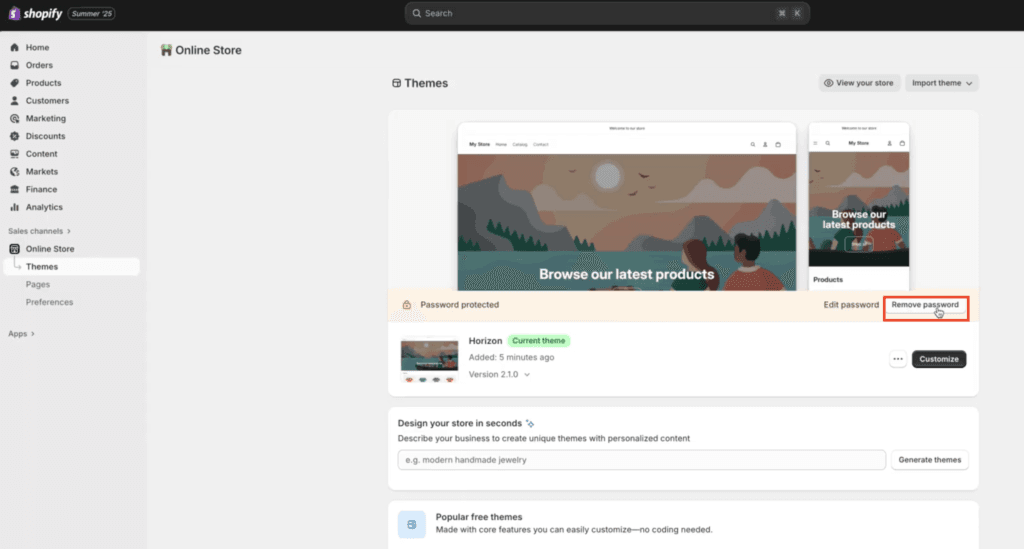Select Online Store sales channel
This screenshot has width=1024, height=549.
(x=50, y=249)
